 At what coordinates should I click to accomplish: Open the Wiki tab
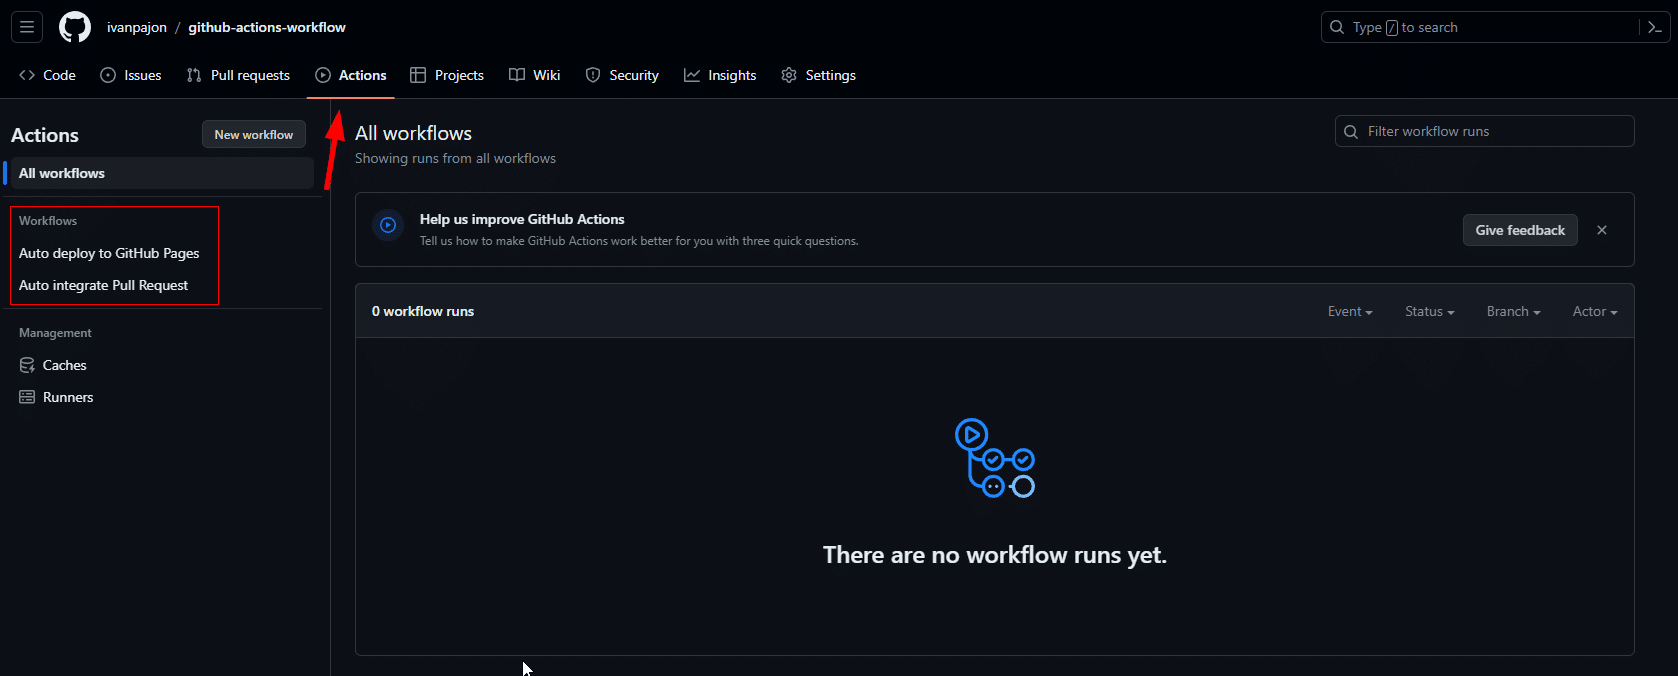[535, 75]
